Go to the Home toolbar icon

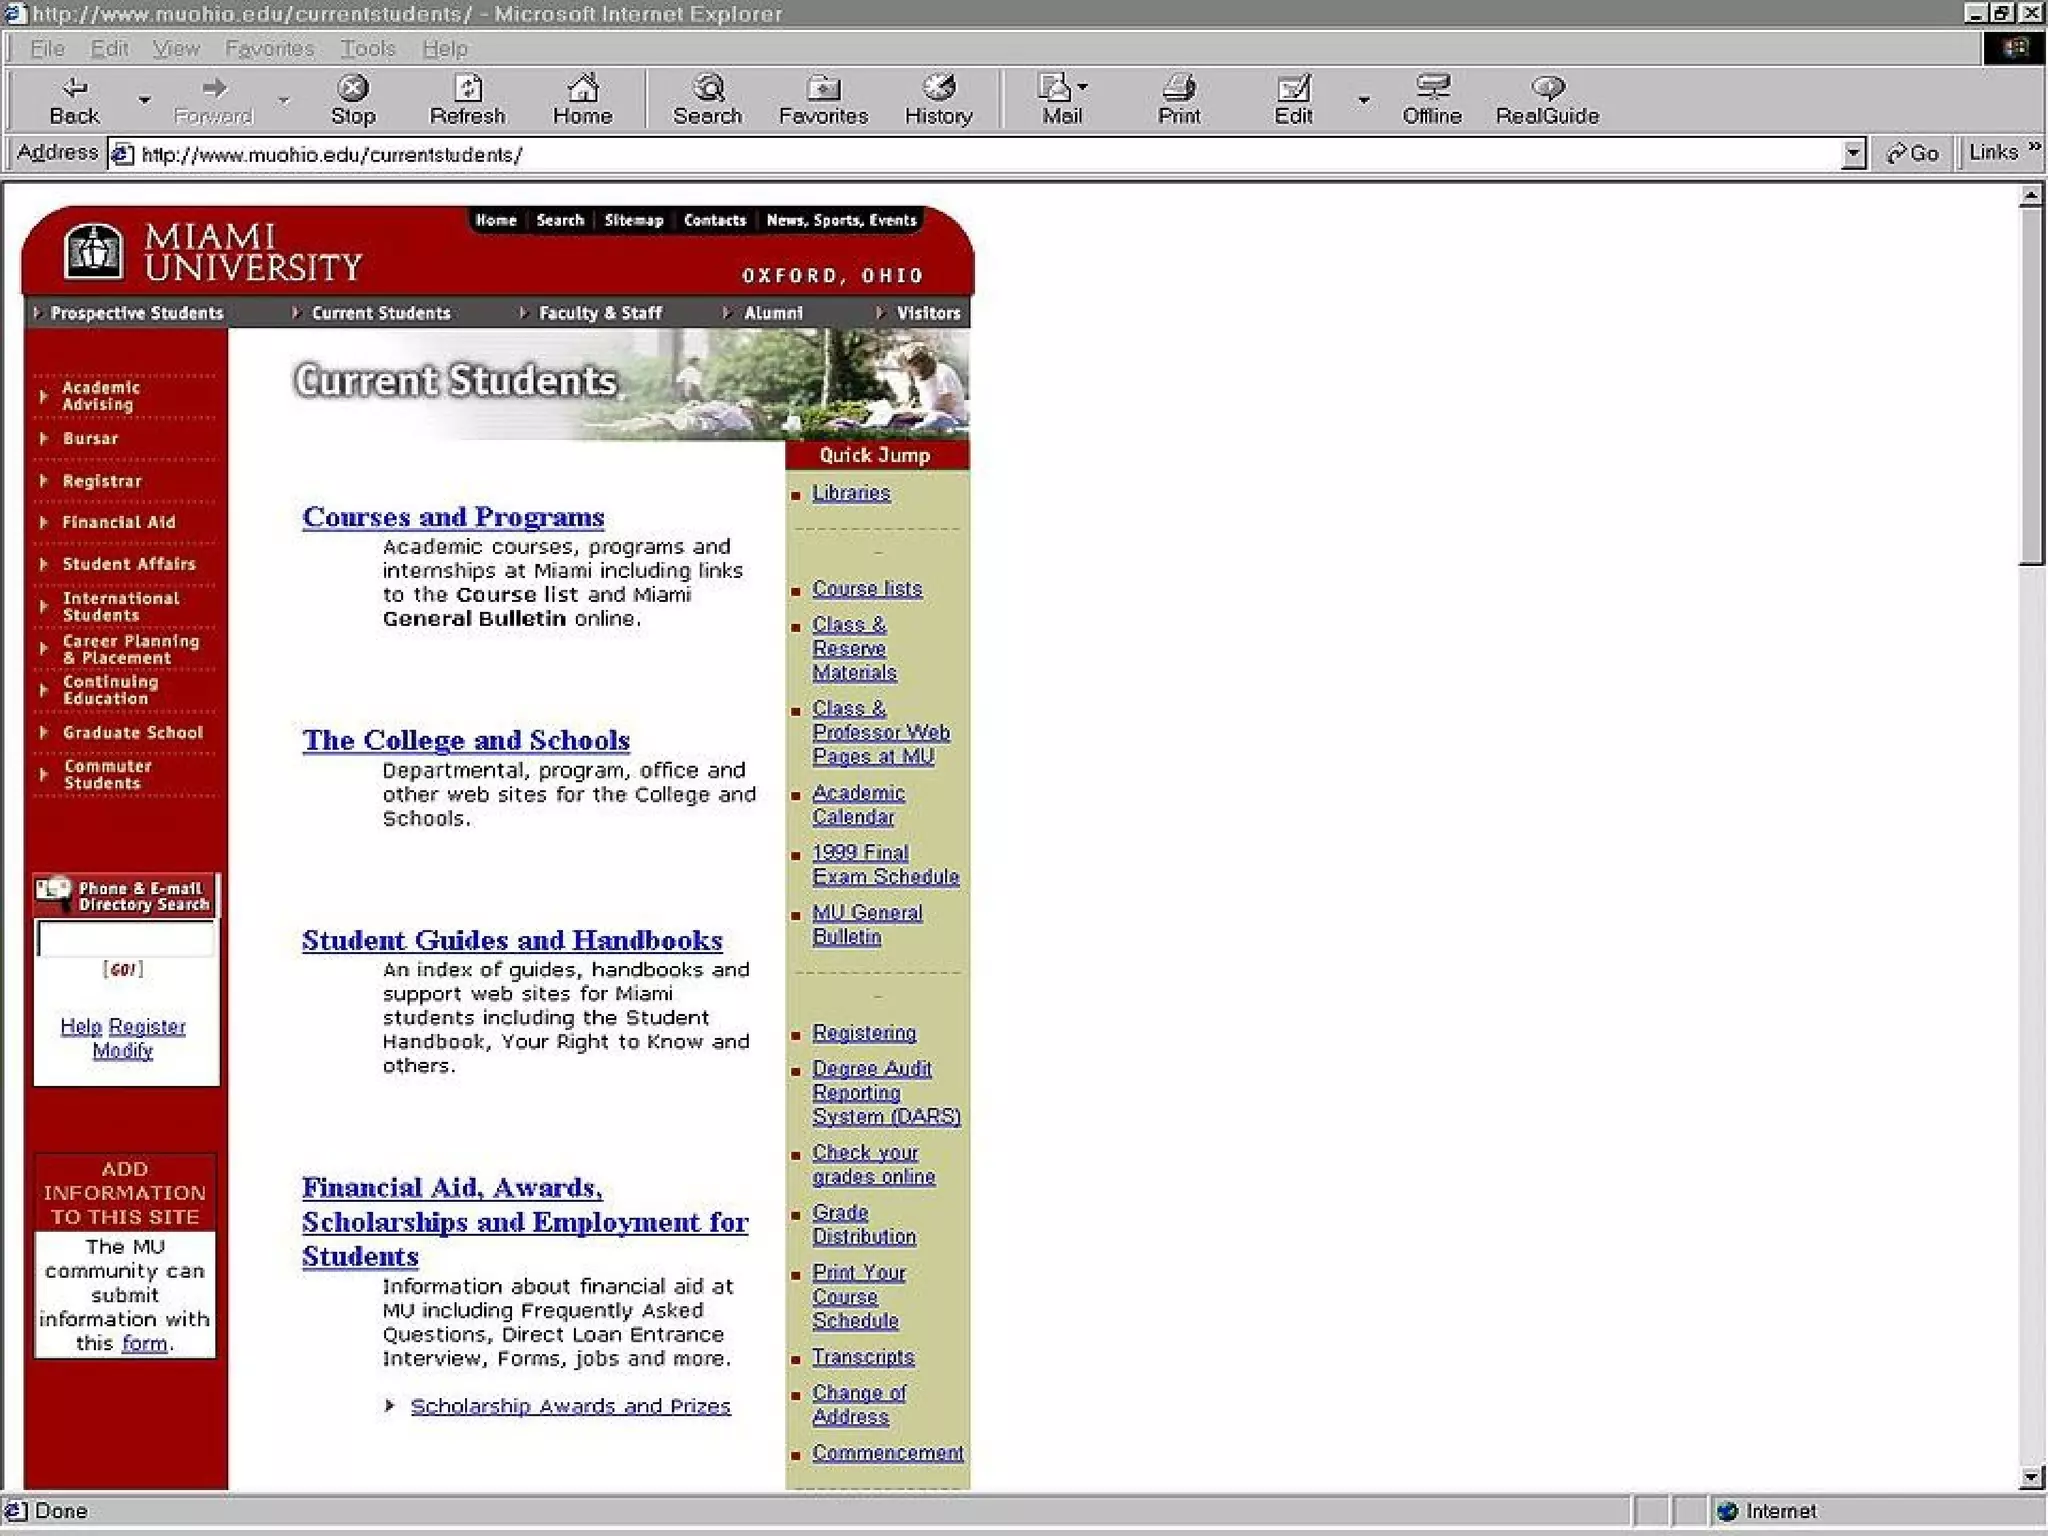(582, 88)
